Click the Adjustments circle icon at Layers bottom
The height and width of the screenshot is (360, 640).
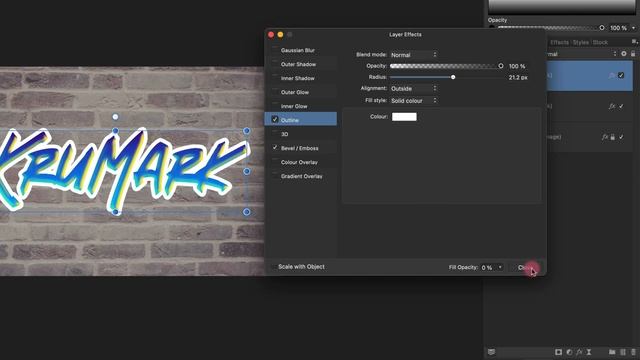(569, 352)
